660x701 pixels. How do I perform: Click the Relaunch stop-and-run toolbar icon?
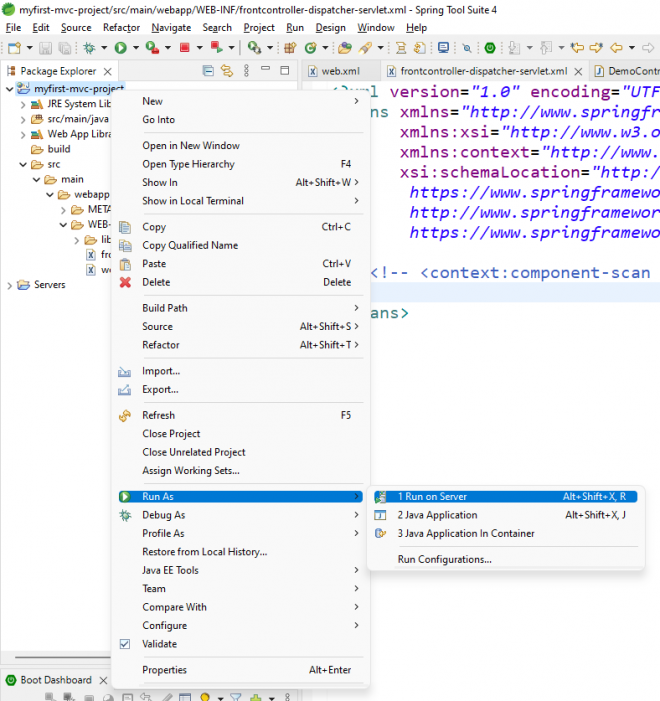pyautogui.click(x=216, y=47)
